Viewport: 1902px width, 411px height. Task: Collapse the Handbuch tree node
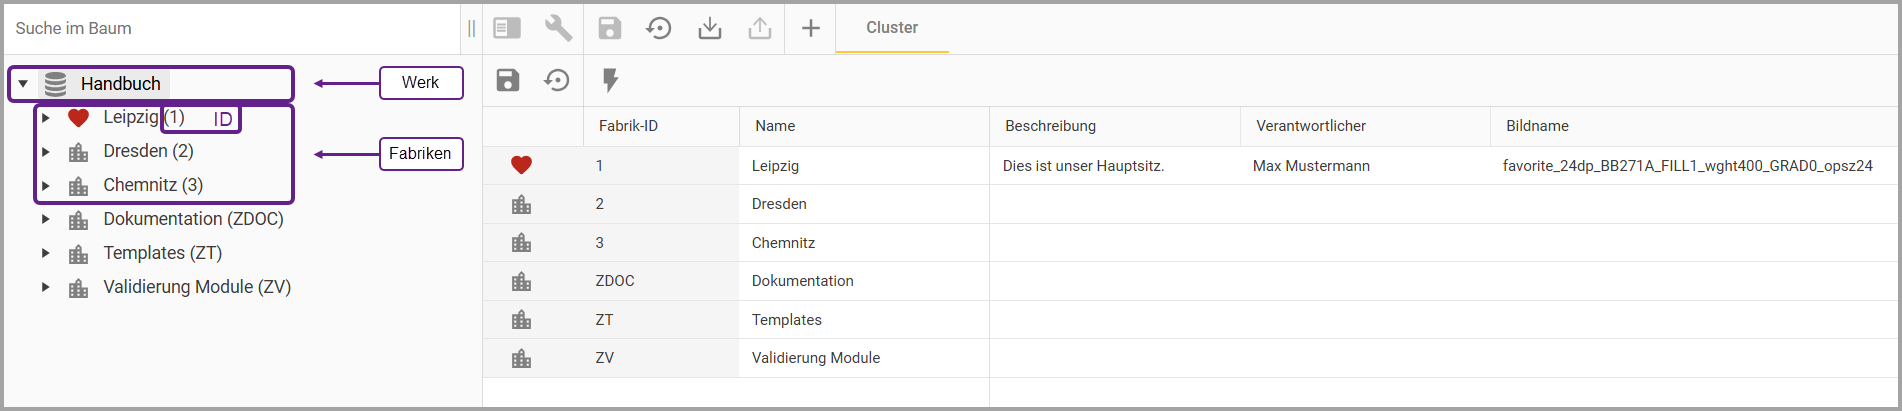[x=23, y=84]
